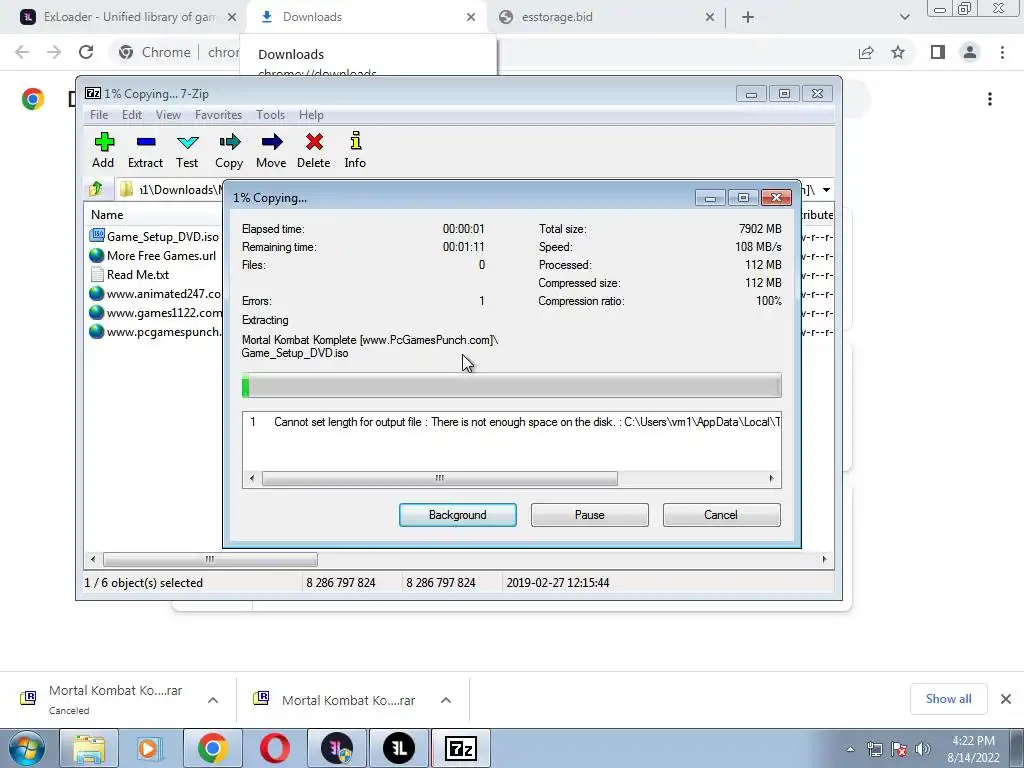The image size is (1024, 768).
Task: Click the Add toolbar icon in 7-Zip
Action: pos(103,150)
